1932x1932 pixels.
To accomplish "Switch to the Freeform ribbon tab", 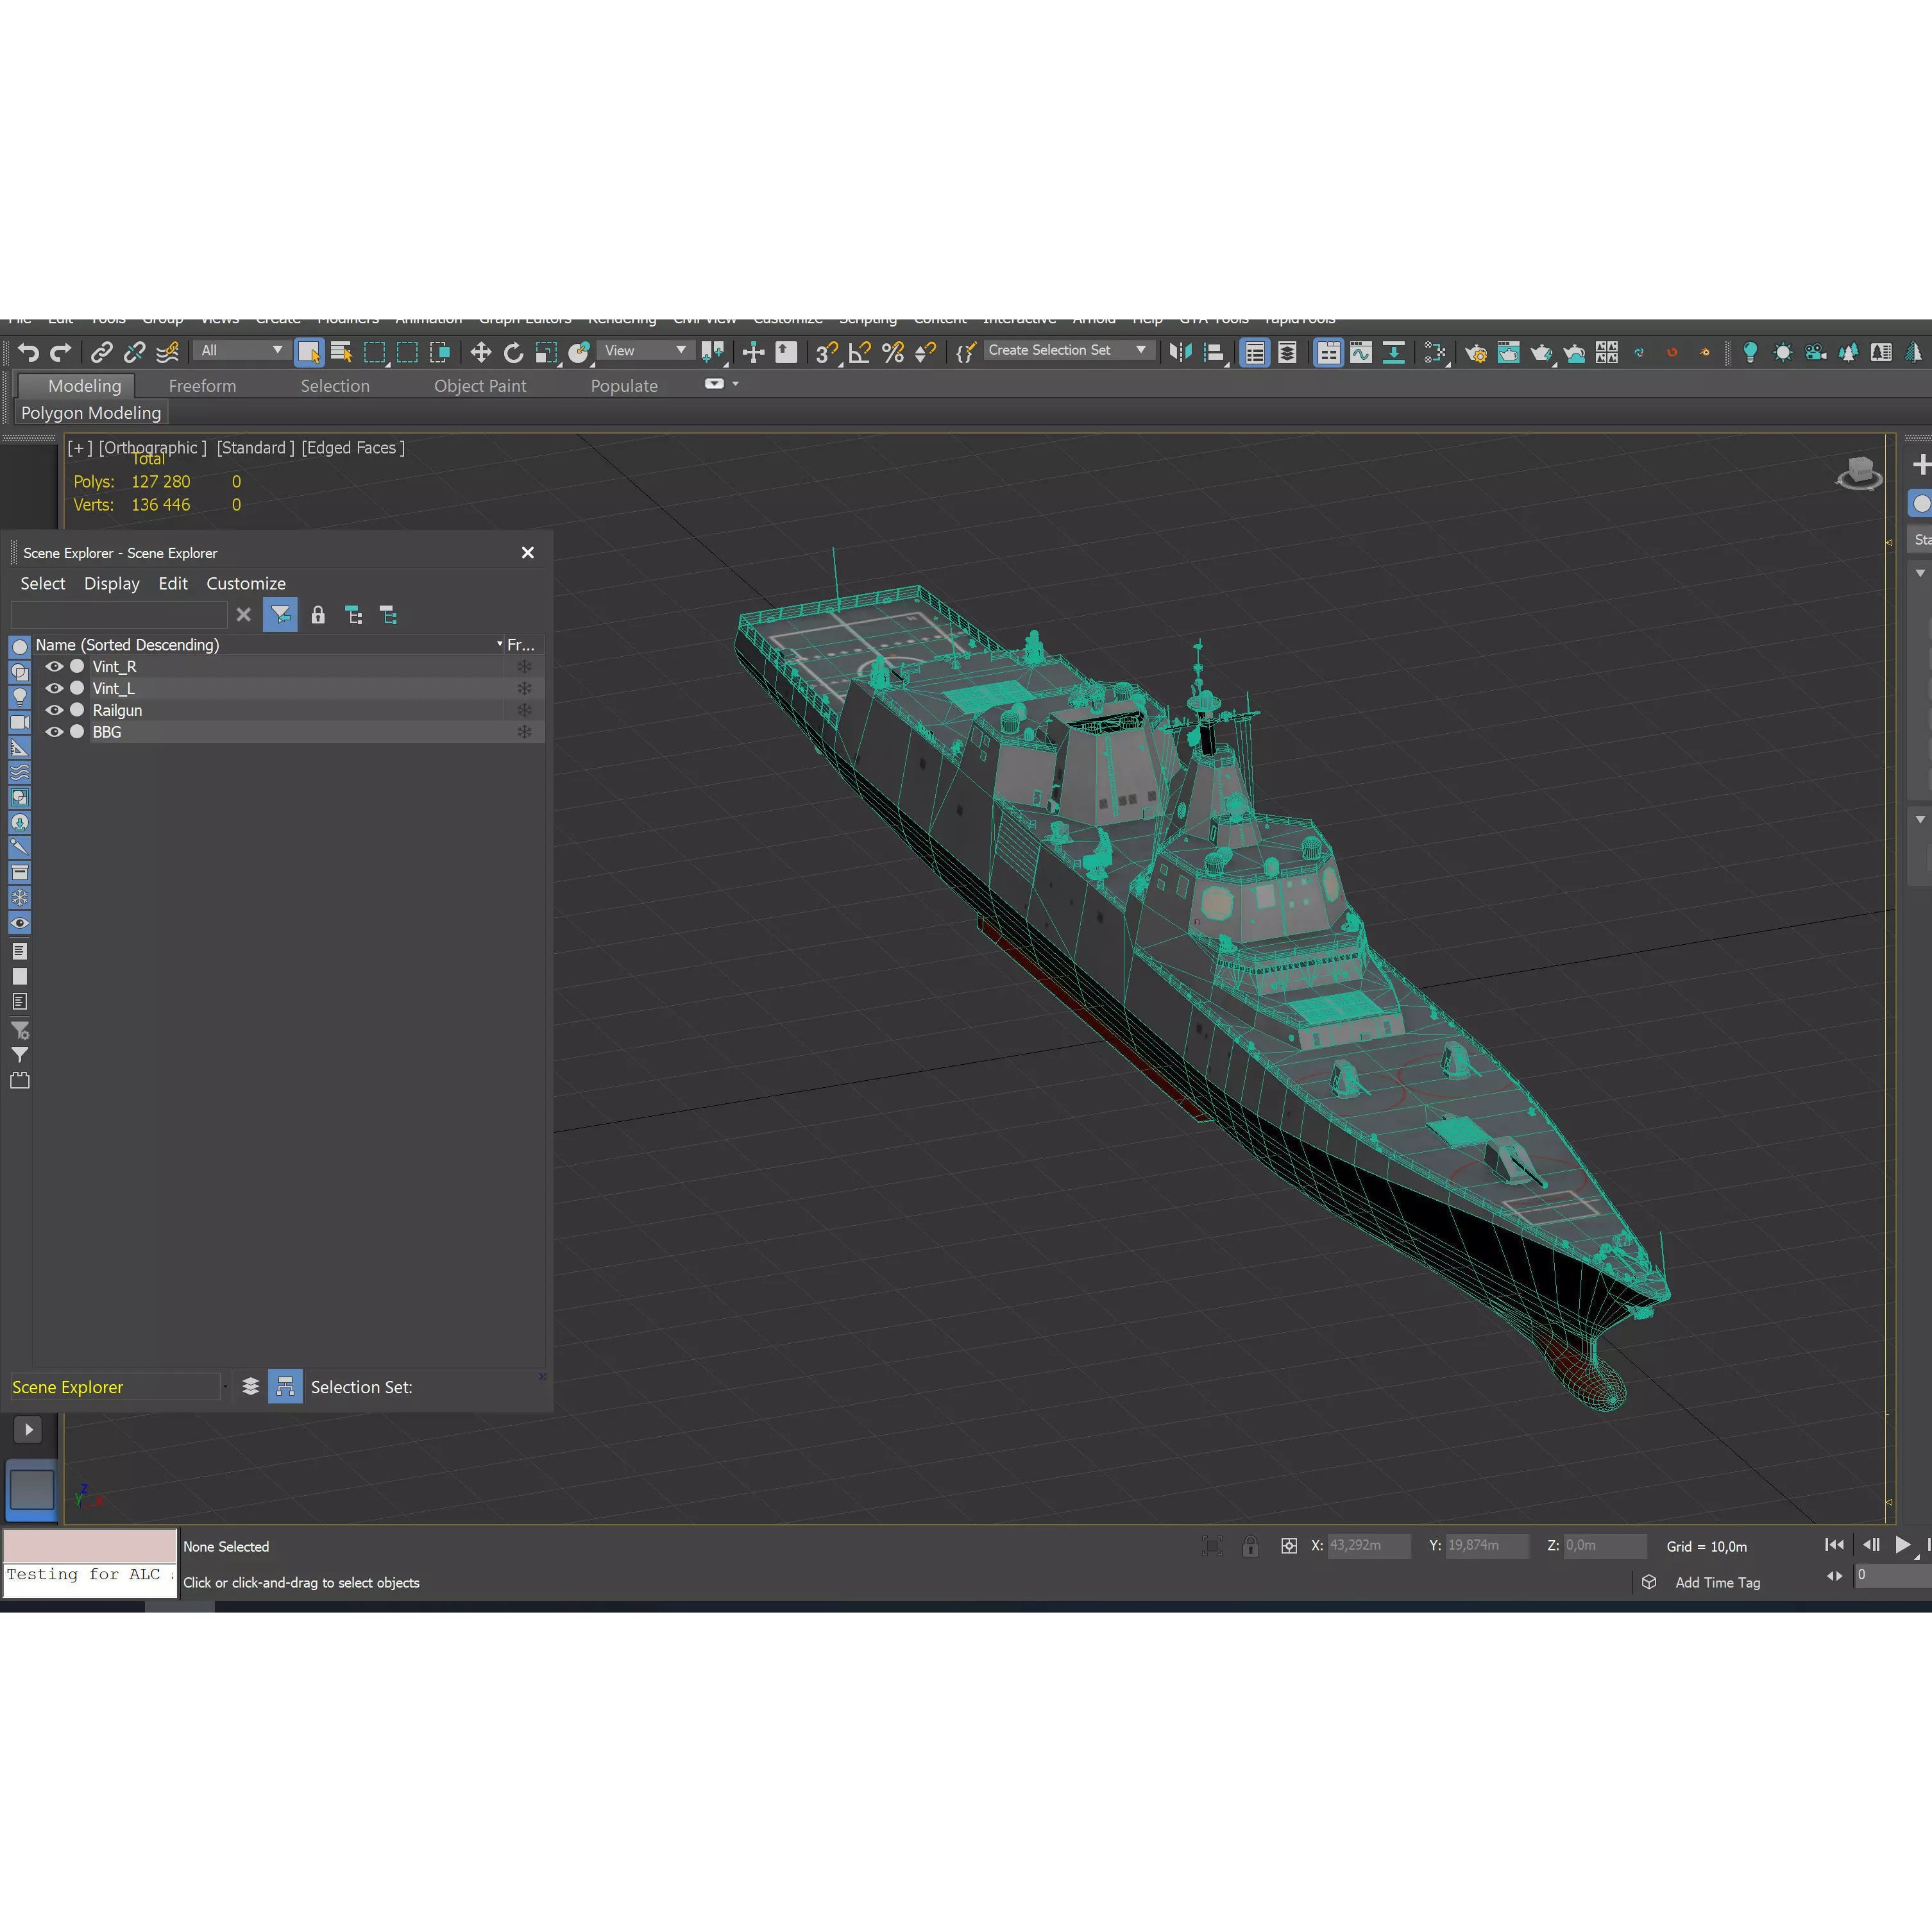I will point(202,385).
